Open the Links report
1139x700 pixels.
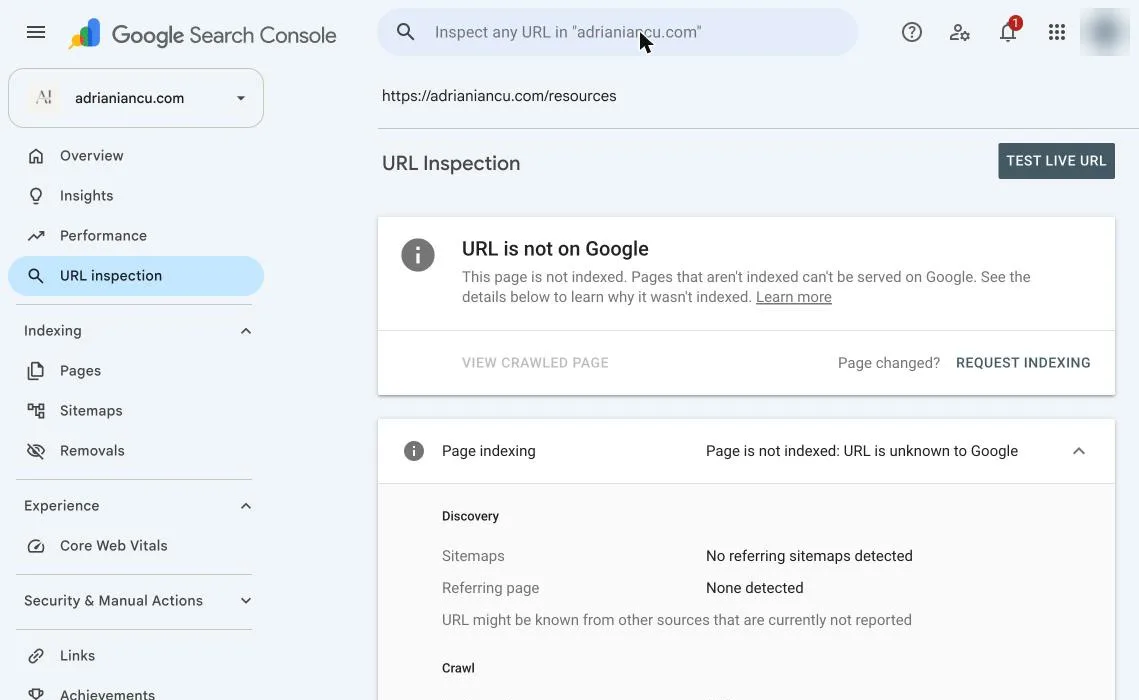(136, 656)
